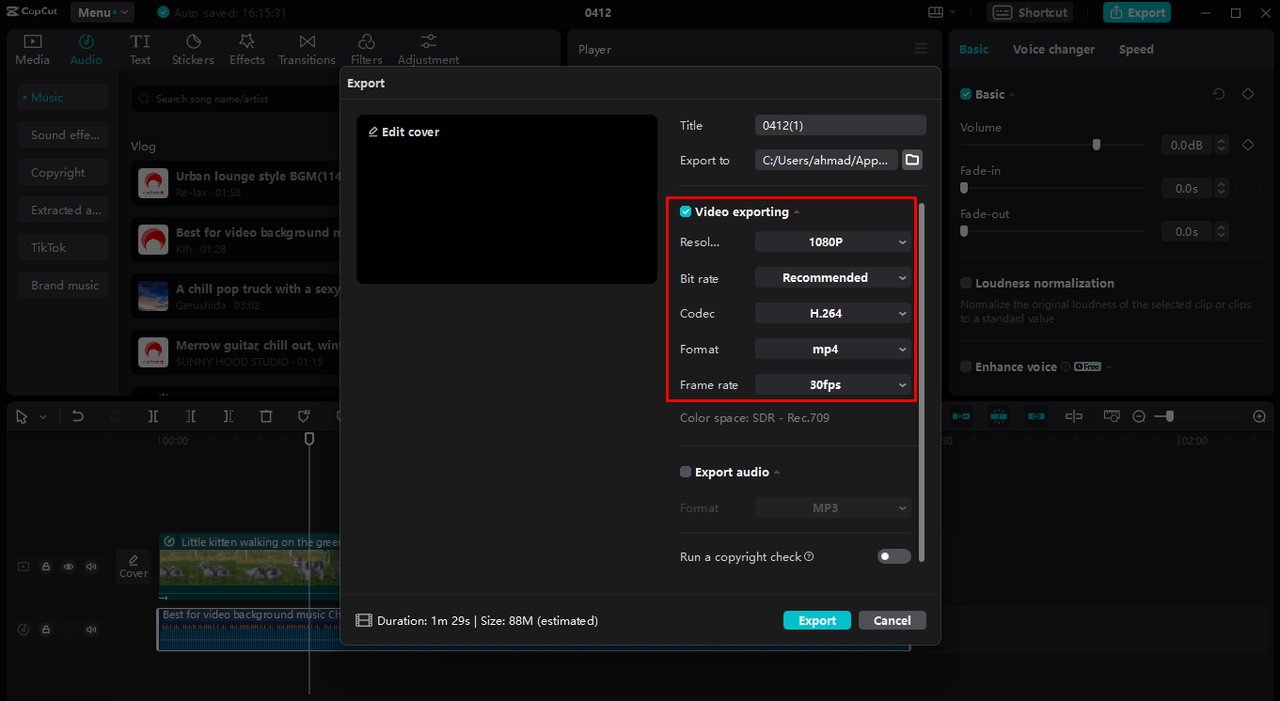Open the Menu dropdown in title bar
The width and height of the screenshot is (1280, 701).
coord(102,13)
